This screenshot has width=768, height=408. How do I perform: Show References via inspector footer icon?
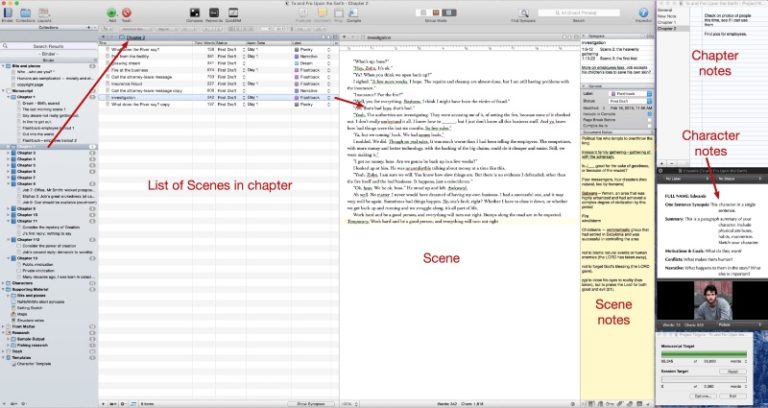point(602,404)
